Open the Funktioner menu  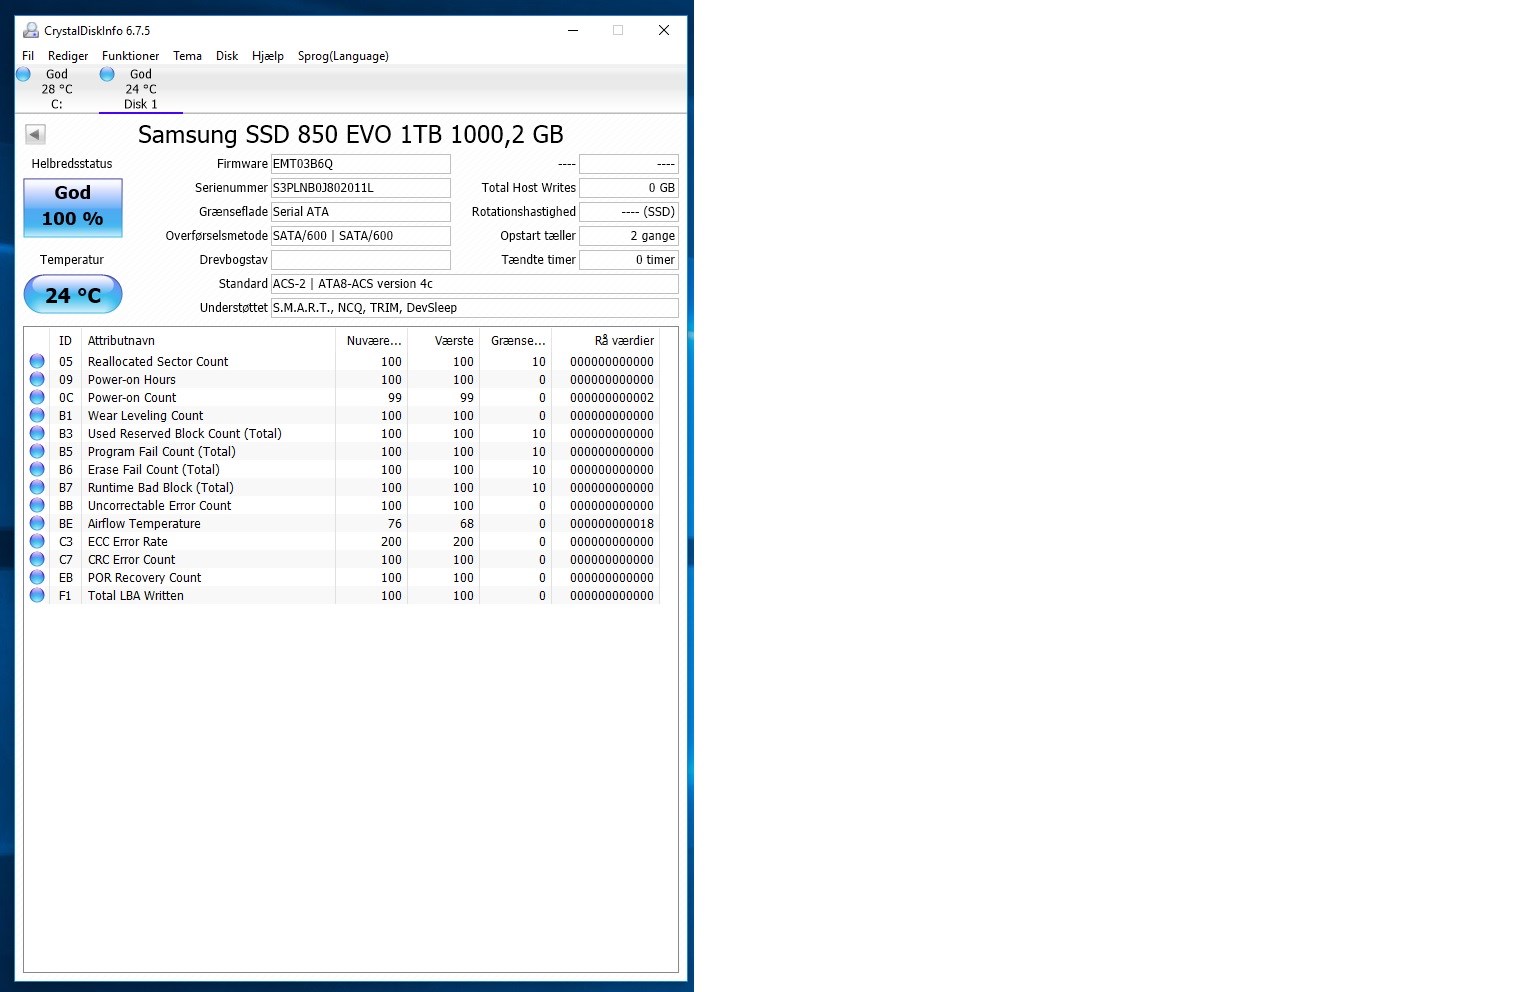[x=130, y=56]
